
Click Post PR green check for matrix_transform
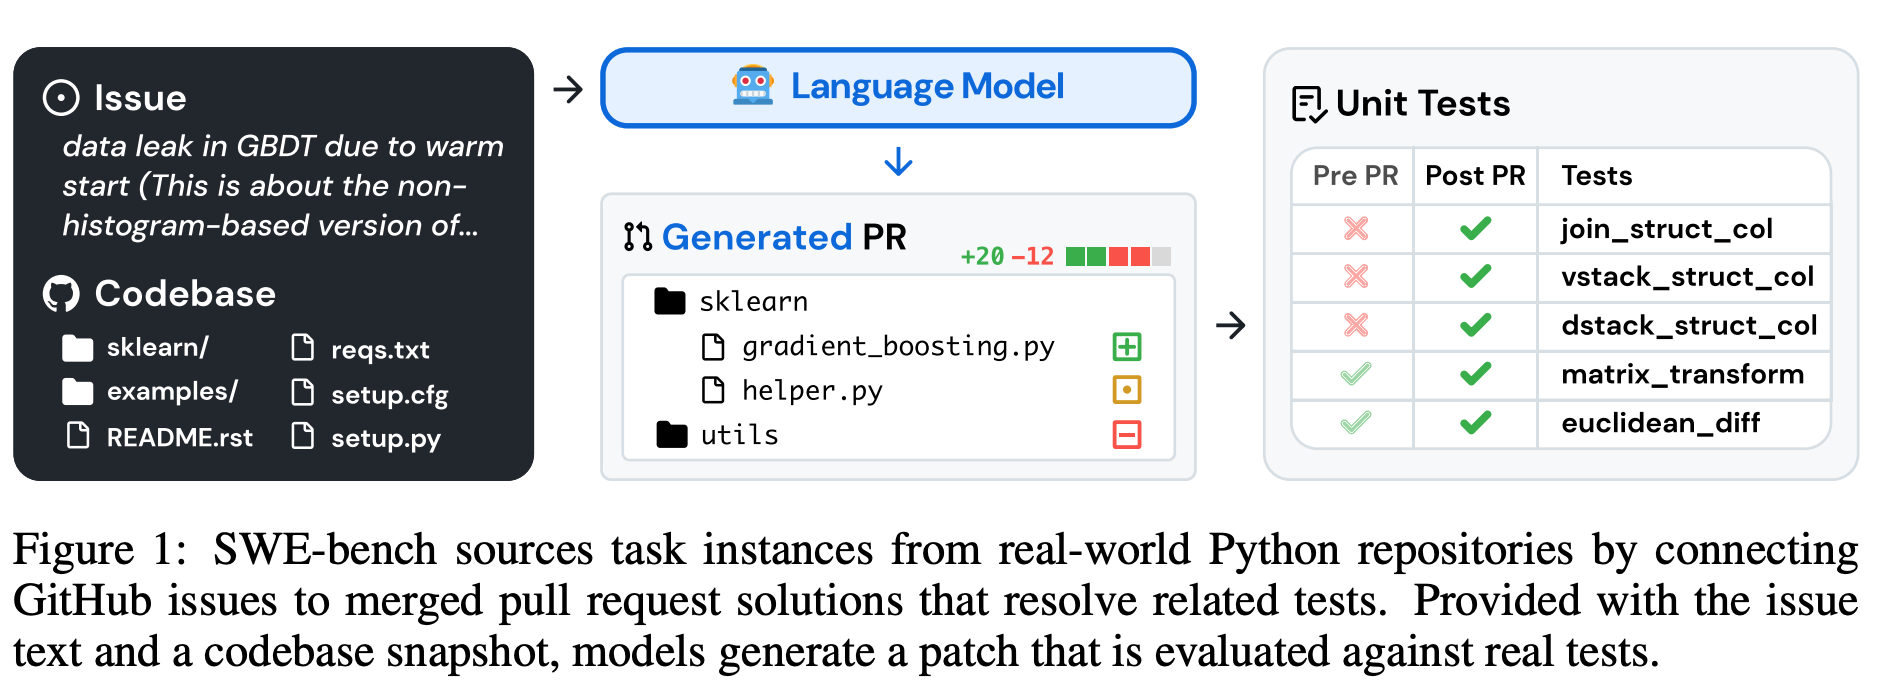click(1476, 374)
